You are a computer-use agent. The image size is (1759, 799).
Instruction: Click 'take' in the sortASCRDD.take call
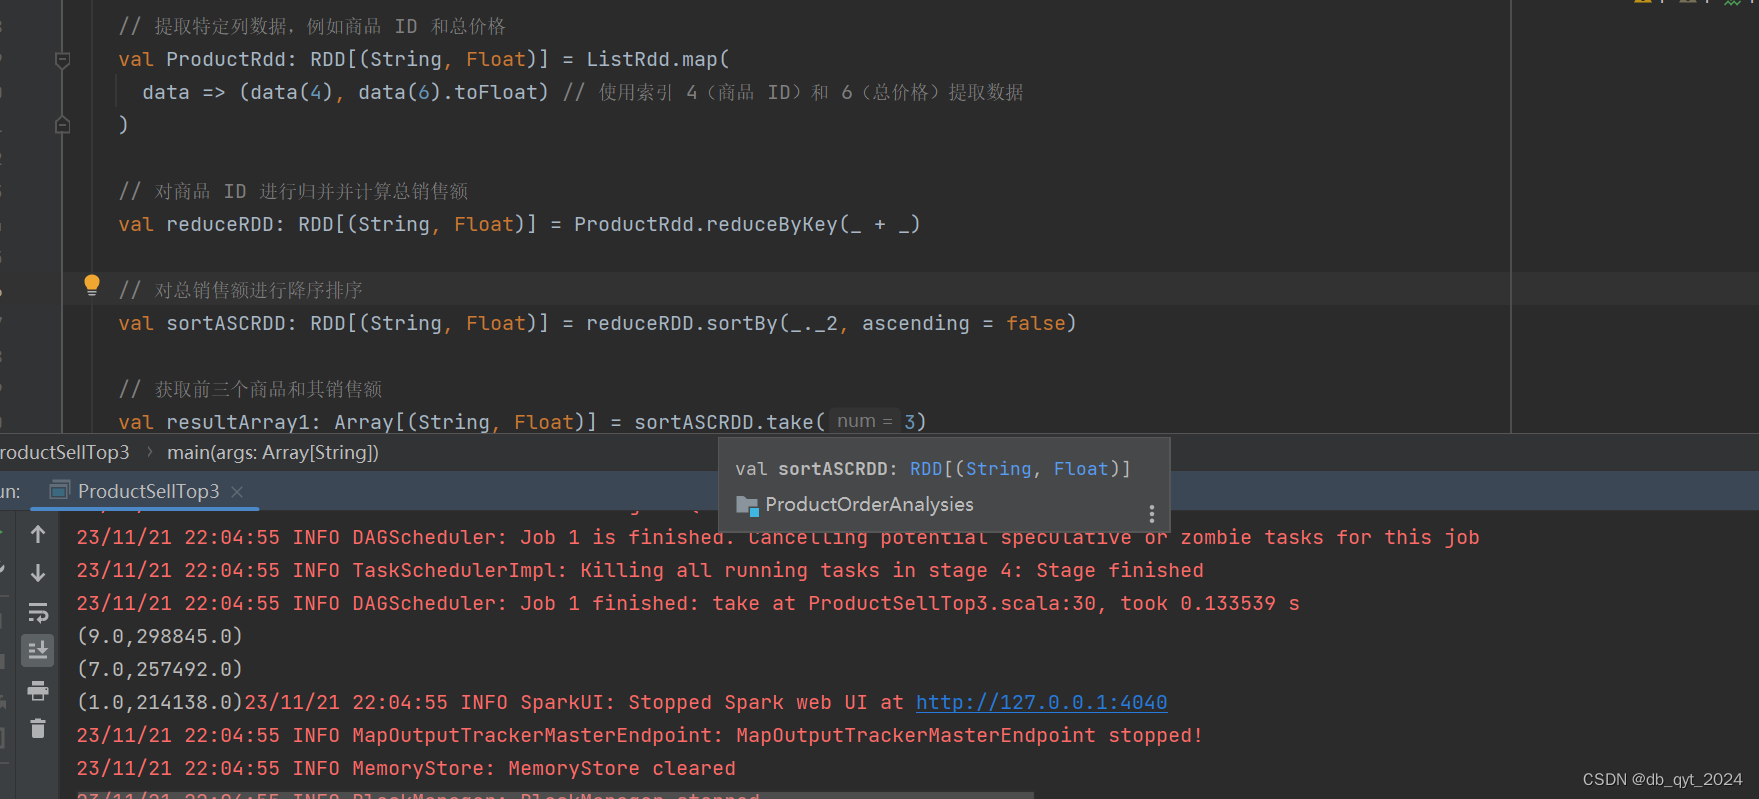[790, 422]
